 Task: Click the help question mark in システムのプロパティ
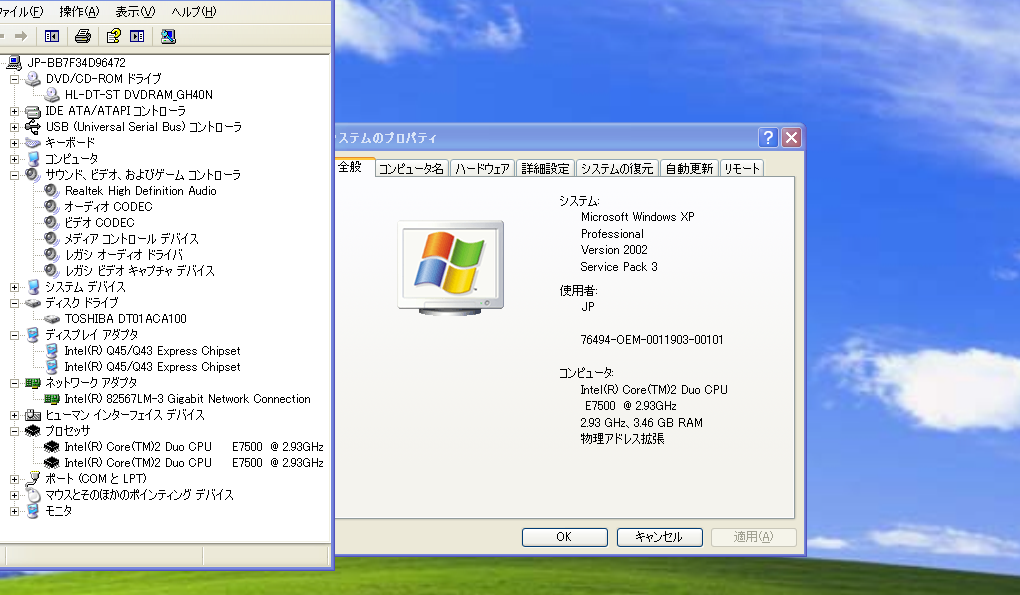(x=768, y=138)
